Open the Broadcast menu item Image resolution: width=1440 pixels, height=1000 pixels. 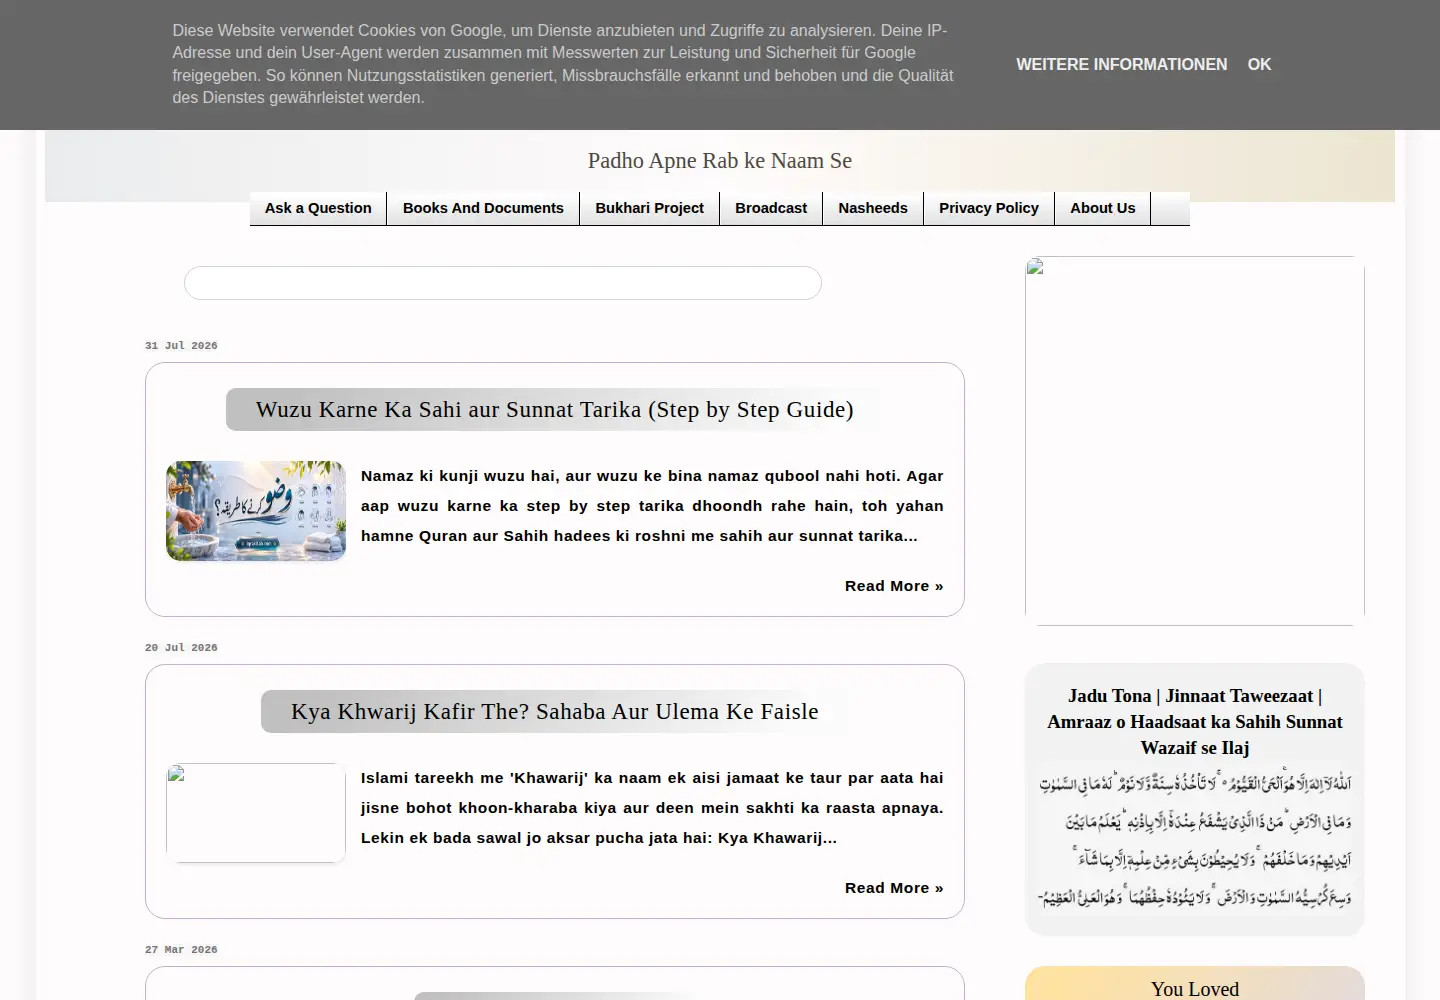coord(771,208)
